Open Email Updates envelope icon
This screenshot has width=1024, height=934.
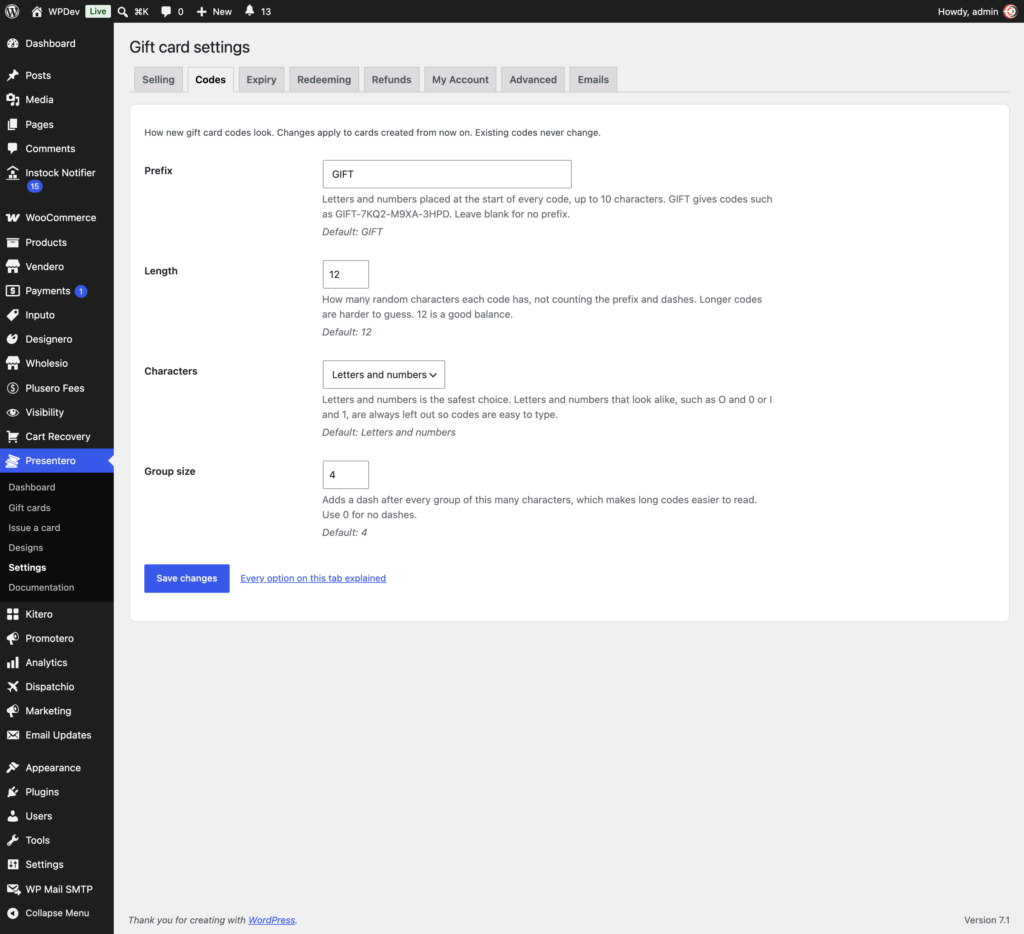pyautogui.click(x=12, y=735)
